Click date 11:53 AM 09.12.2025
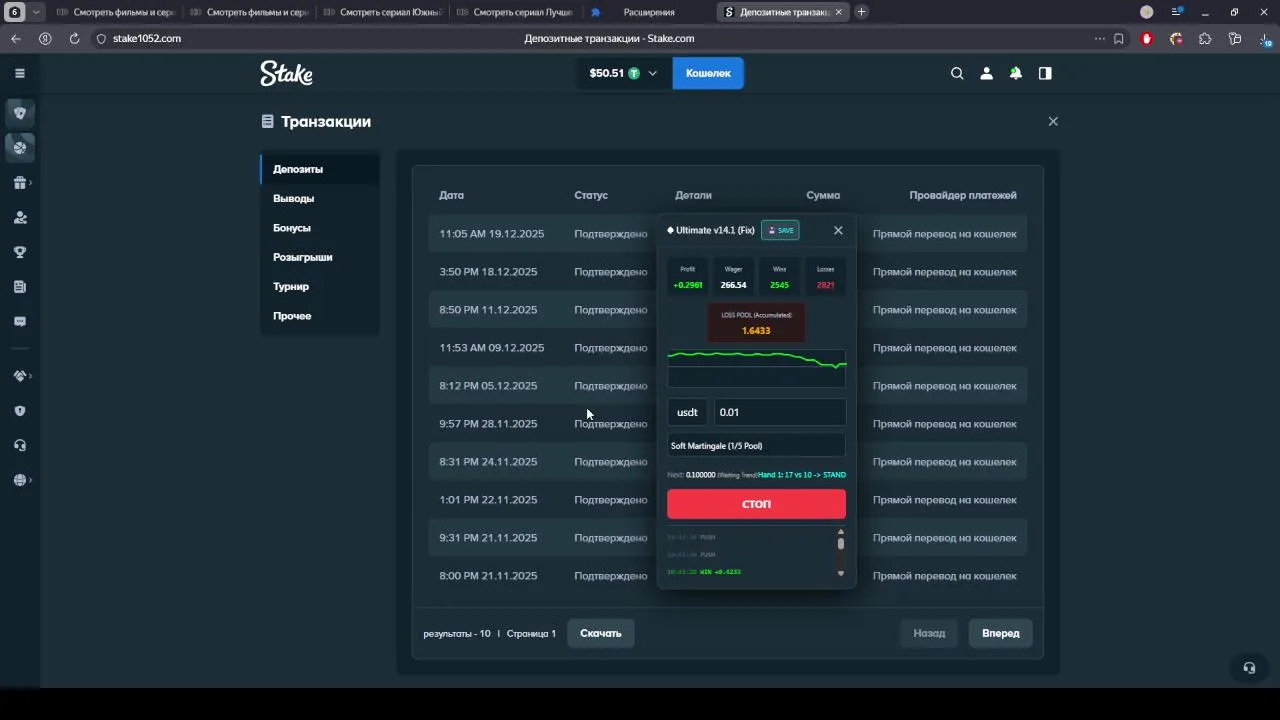The image size is (1280, 720). click(x=492, y=348)
